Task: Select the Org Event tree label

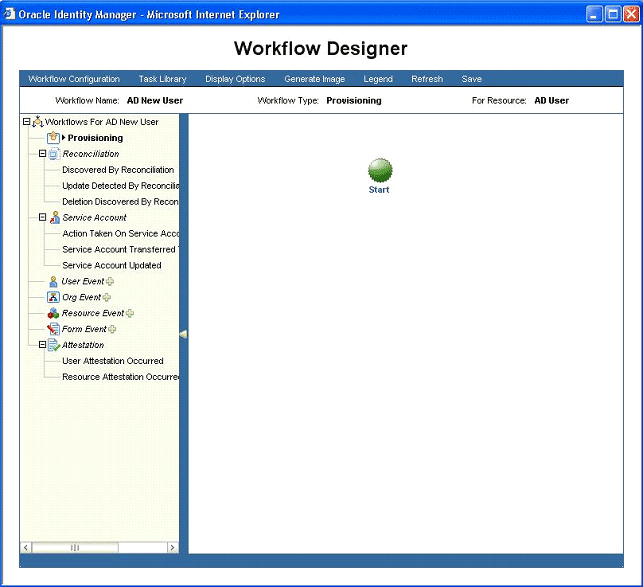Action: [81, 297]
